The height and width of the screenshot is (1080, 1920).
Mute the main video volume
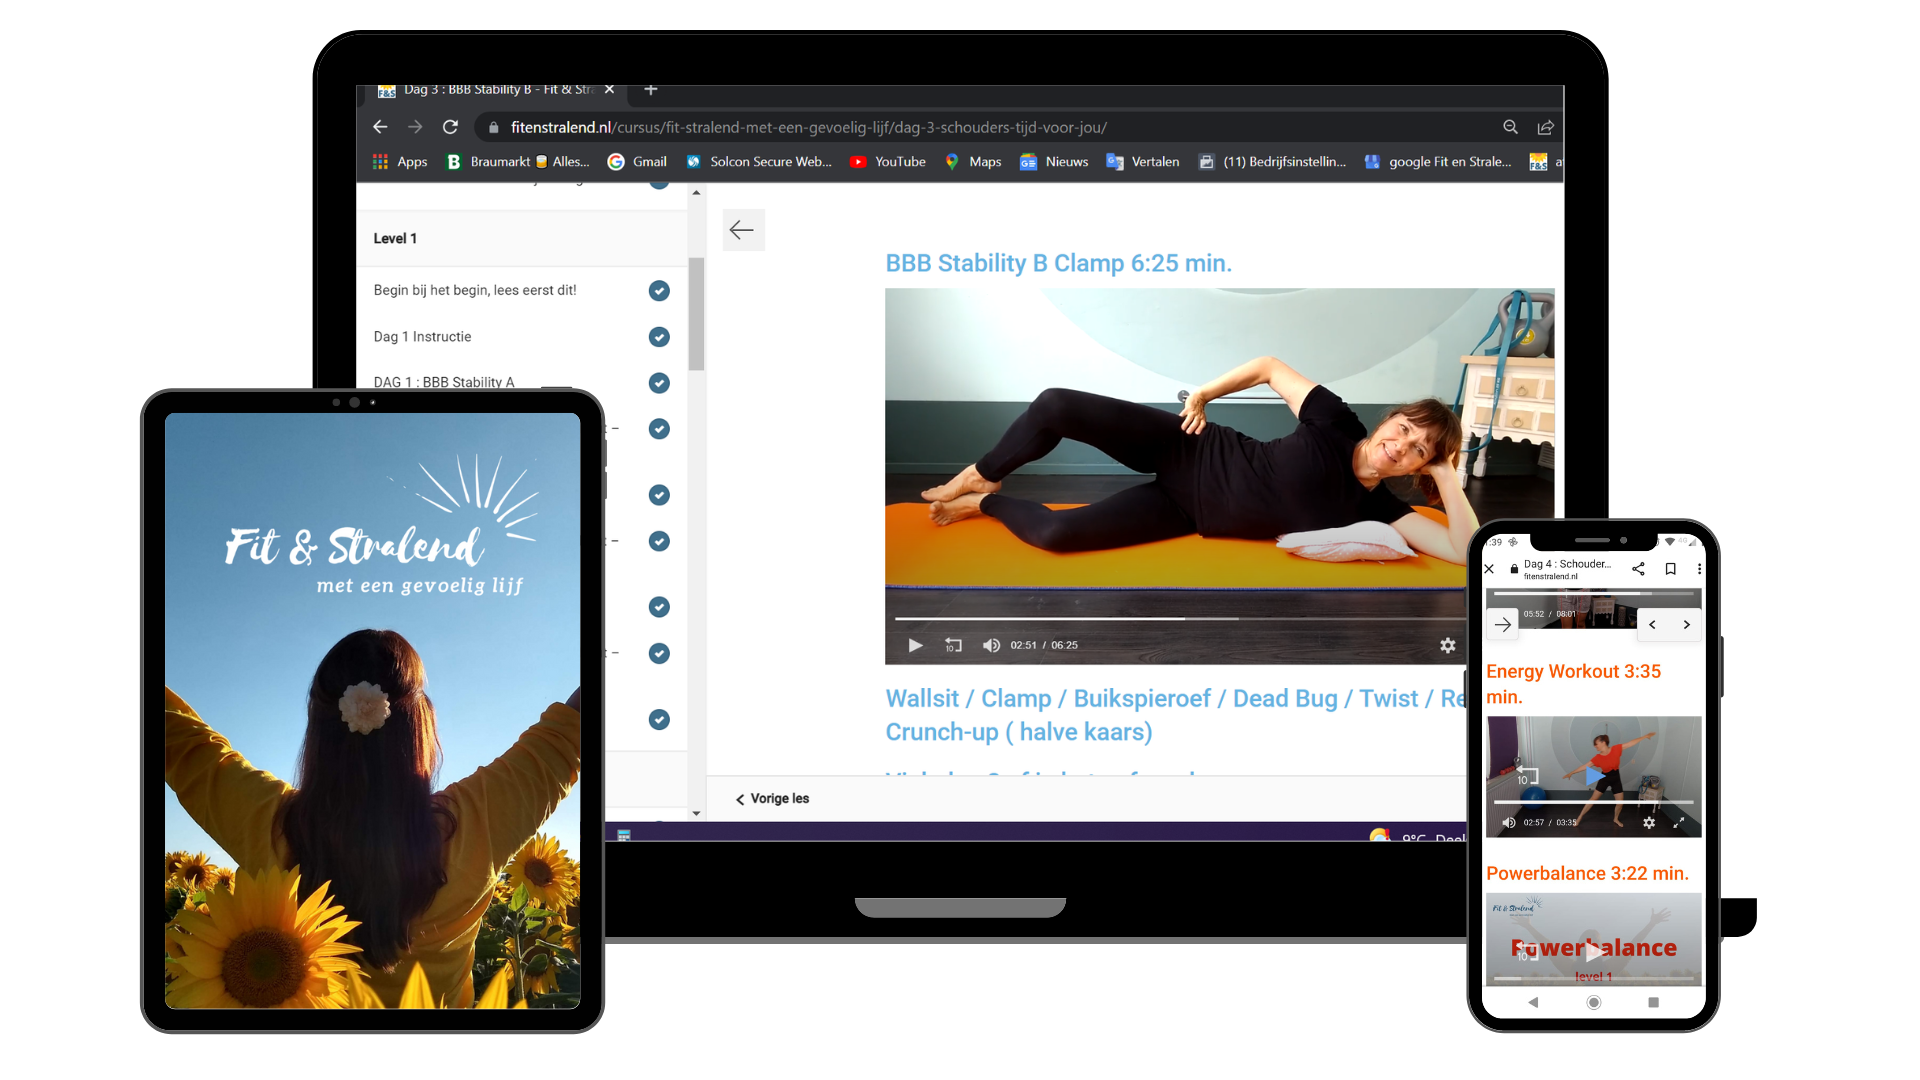[990, 645]
